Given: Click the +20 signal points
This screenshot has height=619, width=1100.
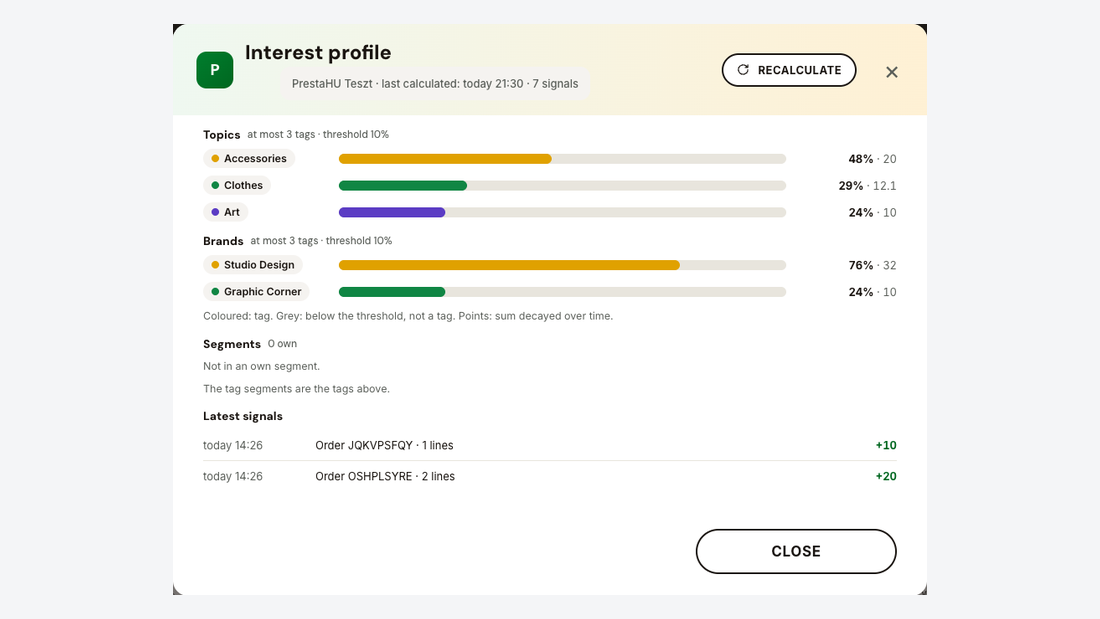Looking at the screenshot, I should coord(885,476).
